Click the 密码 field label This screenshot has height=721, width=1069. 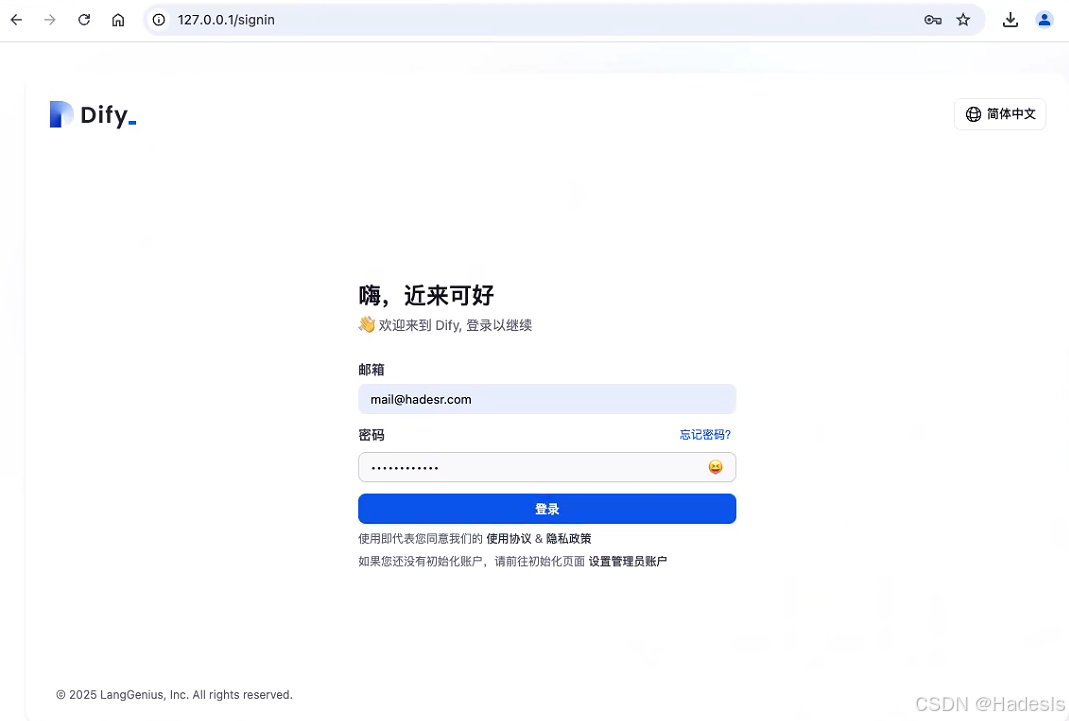(372, 435)
